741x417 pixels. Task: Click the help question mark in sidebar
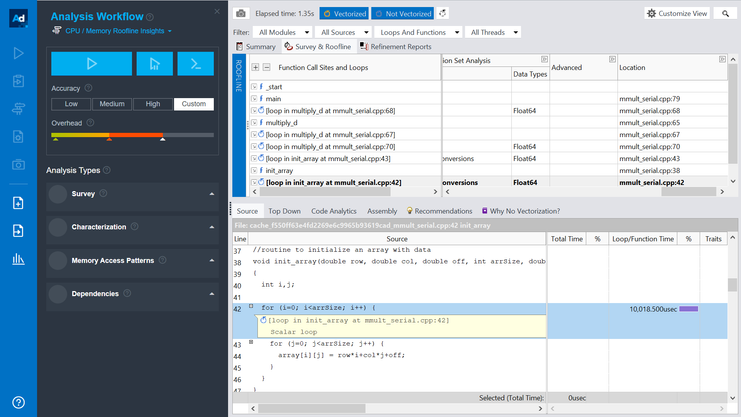18,402
